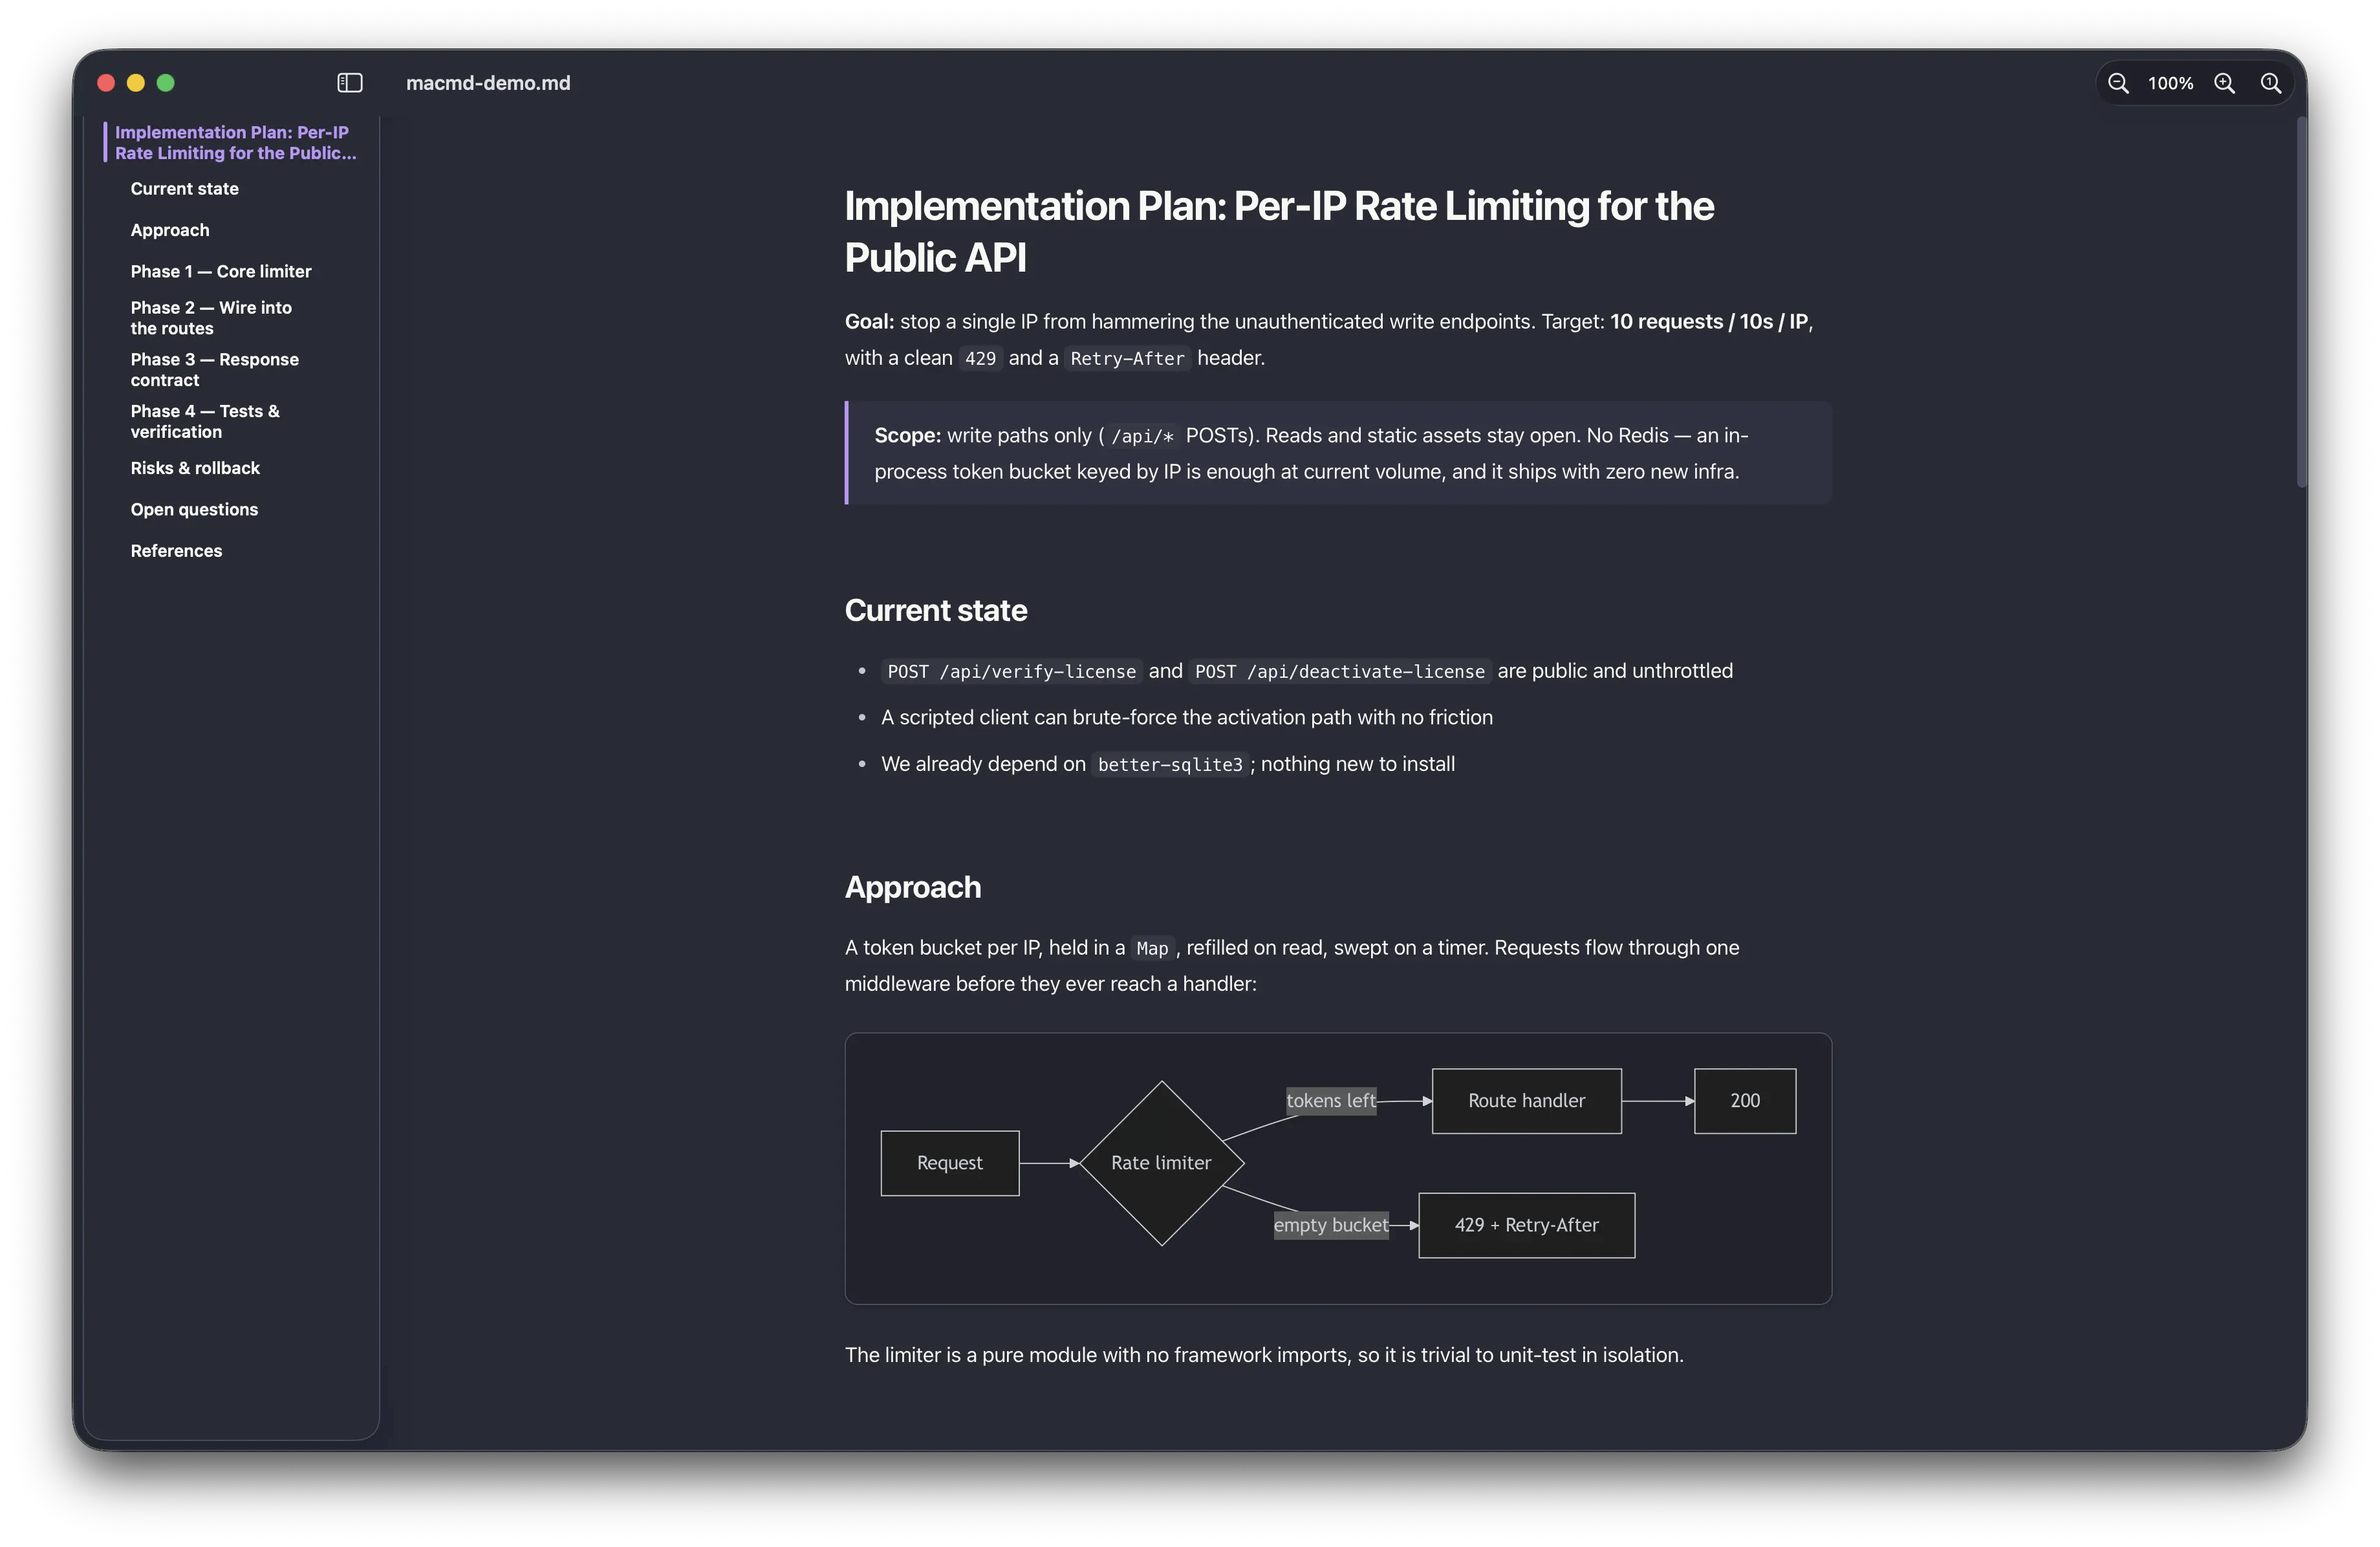
Task: Click the "Retry-After" inline code in Goal paragraph
Action: [1127, 358]
